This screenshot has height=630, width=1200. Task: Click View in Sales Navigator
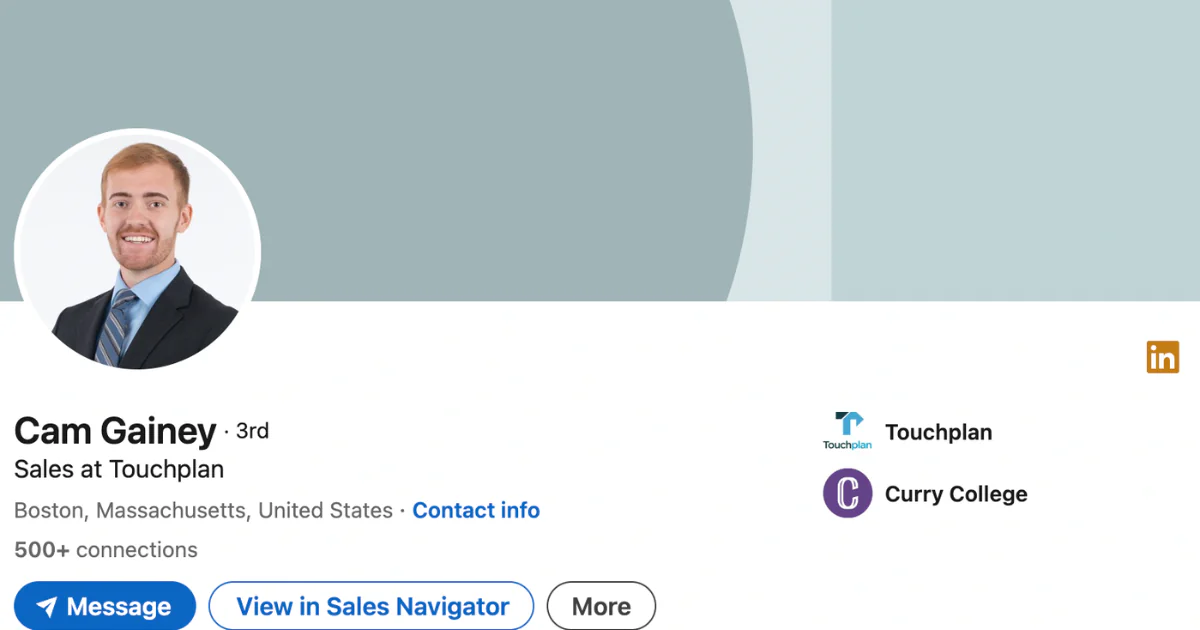click(372, 606)
